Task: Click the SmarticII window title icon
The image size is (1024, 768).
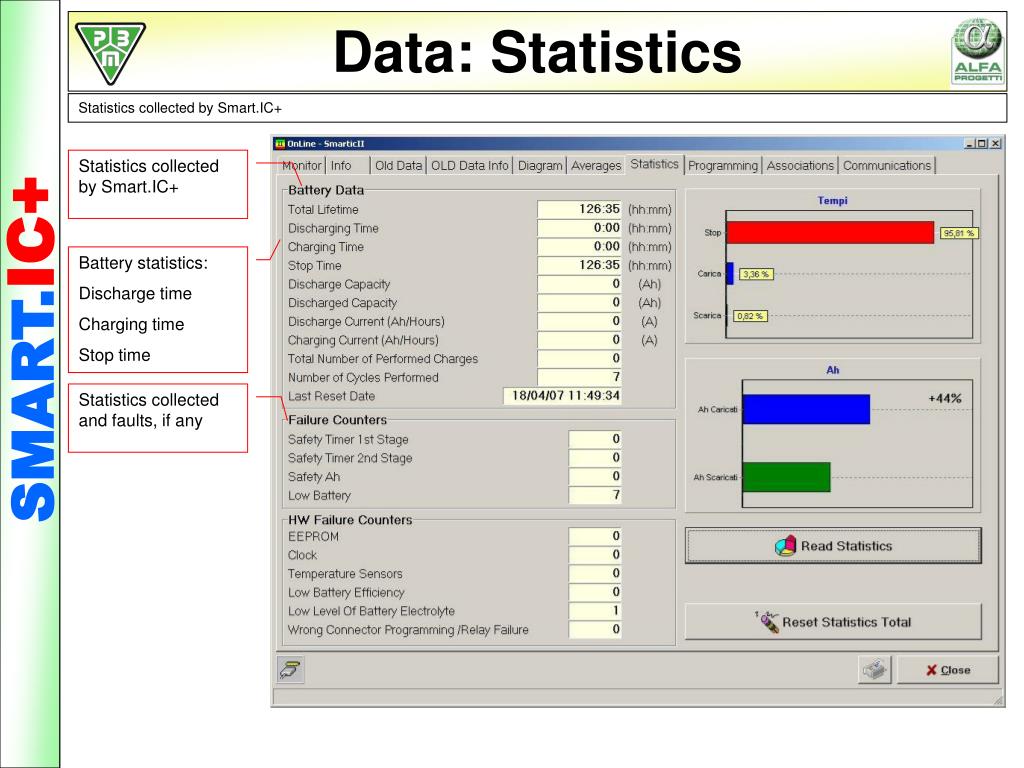Action: (x=280, y=144)
